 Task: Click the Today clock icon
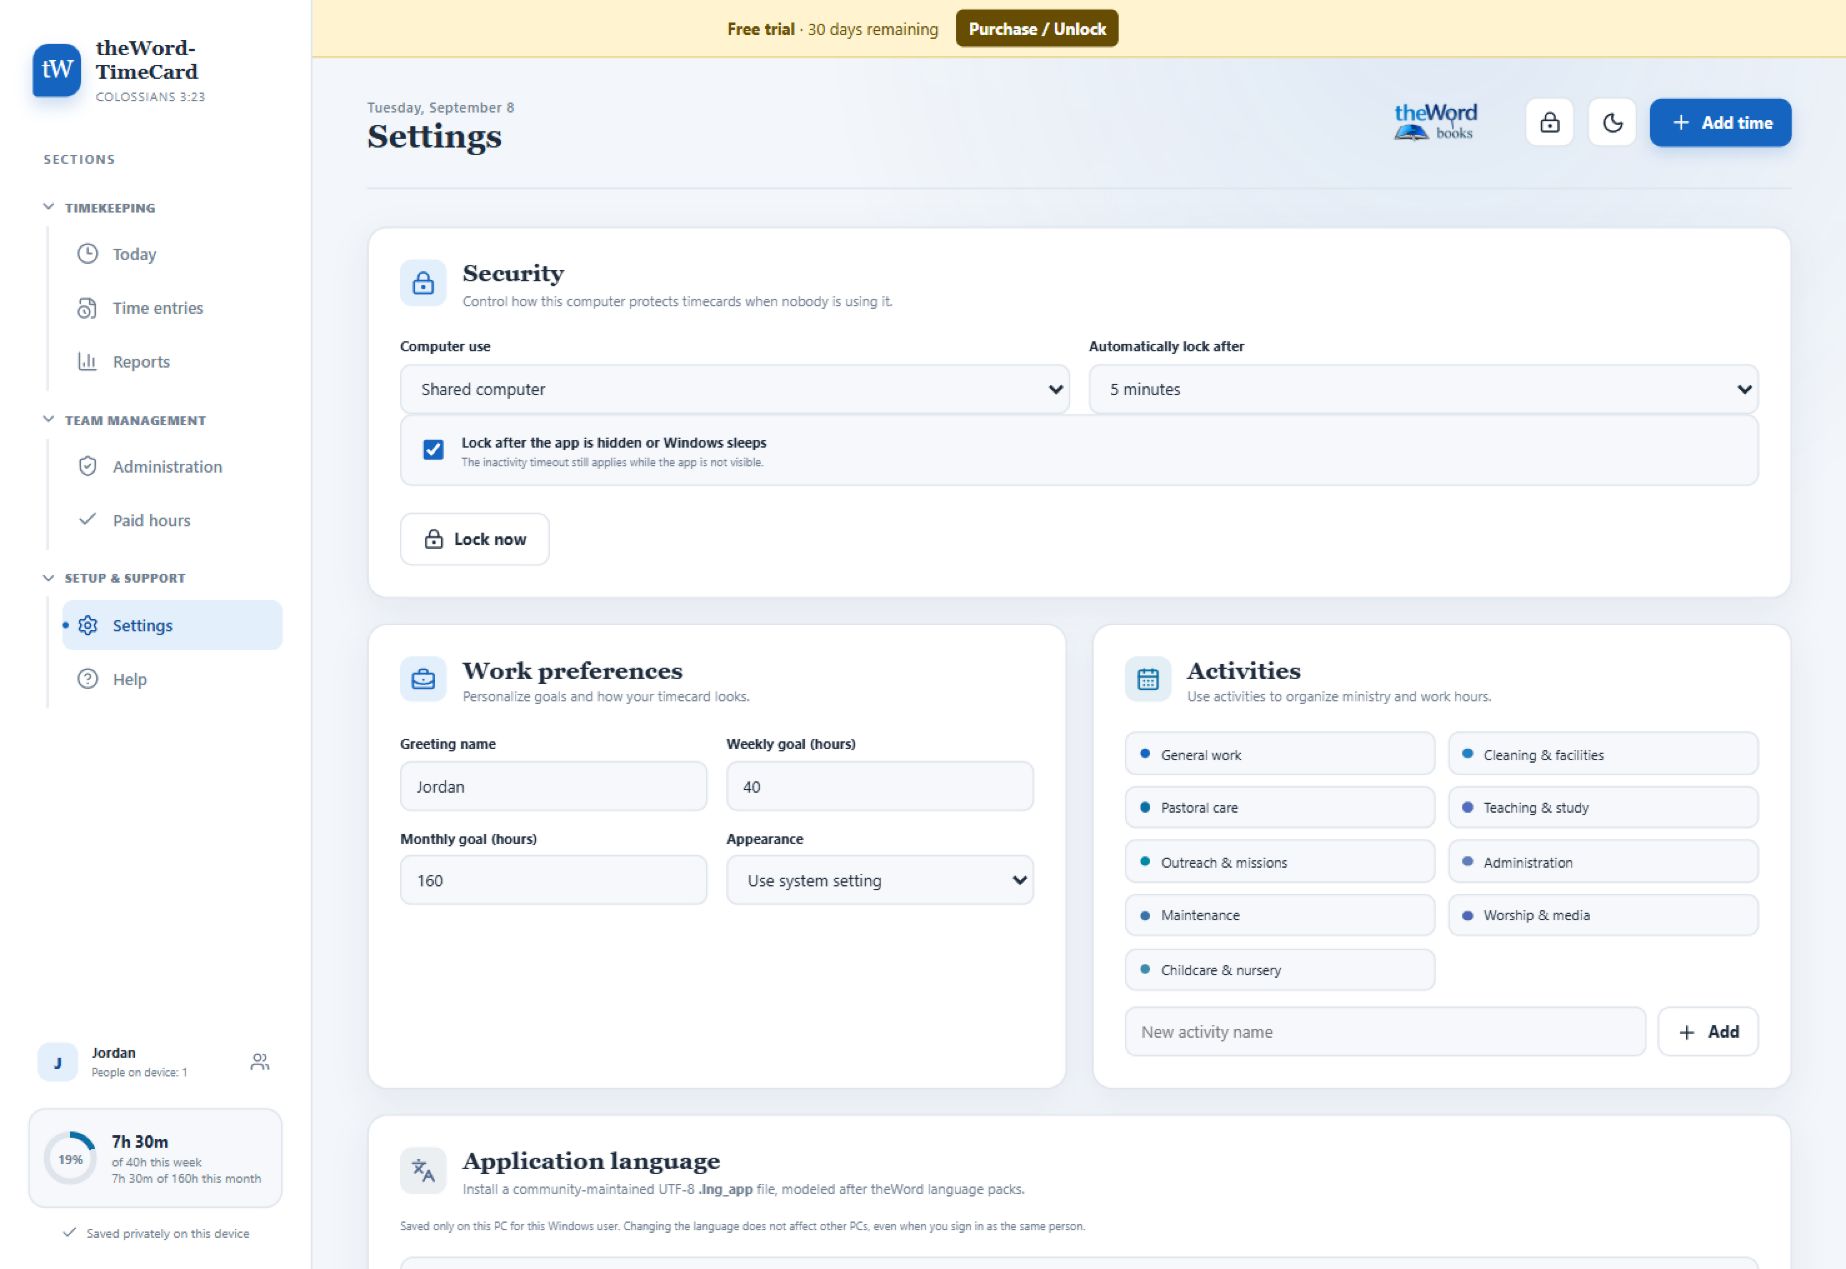coord(88,254)
